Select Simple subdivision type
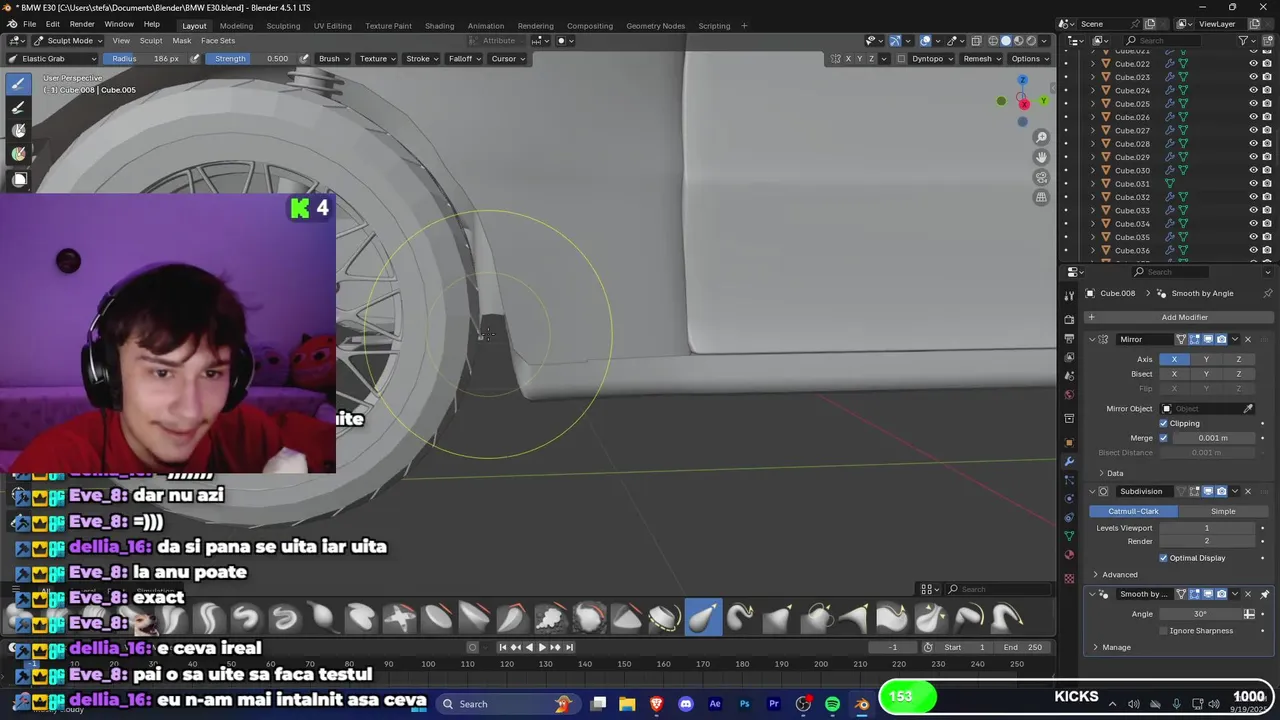 pyautogui.click(x=1222, y=511)
